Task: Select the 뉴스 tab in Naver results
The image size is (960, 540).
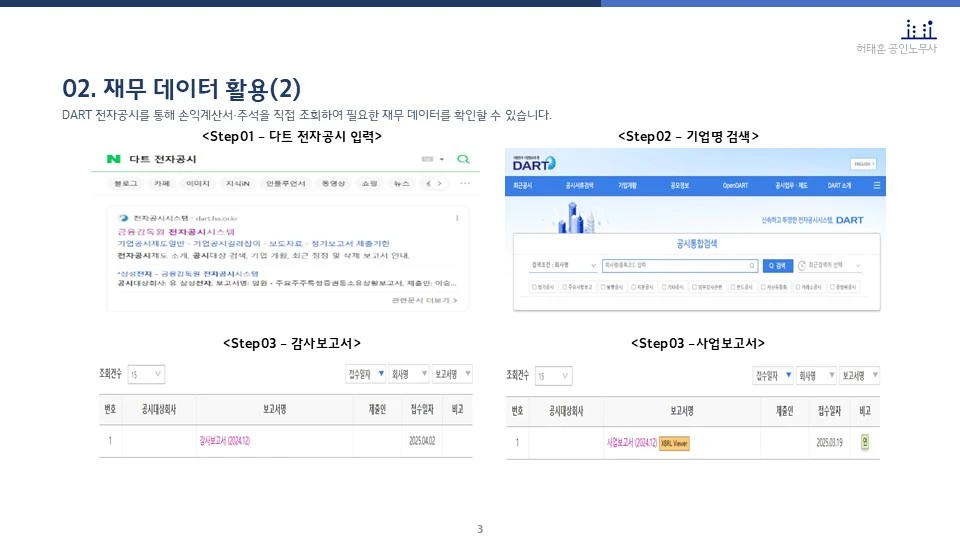Action: click(x=402, y=183)
